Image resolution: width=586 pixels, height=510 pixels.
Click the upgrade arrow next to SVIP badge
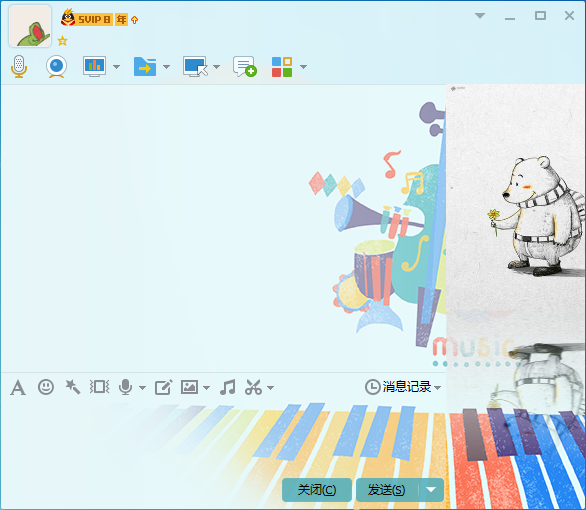coord(135,20)
